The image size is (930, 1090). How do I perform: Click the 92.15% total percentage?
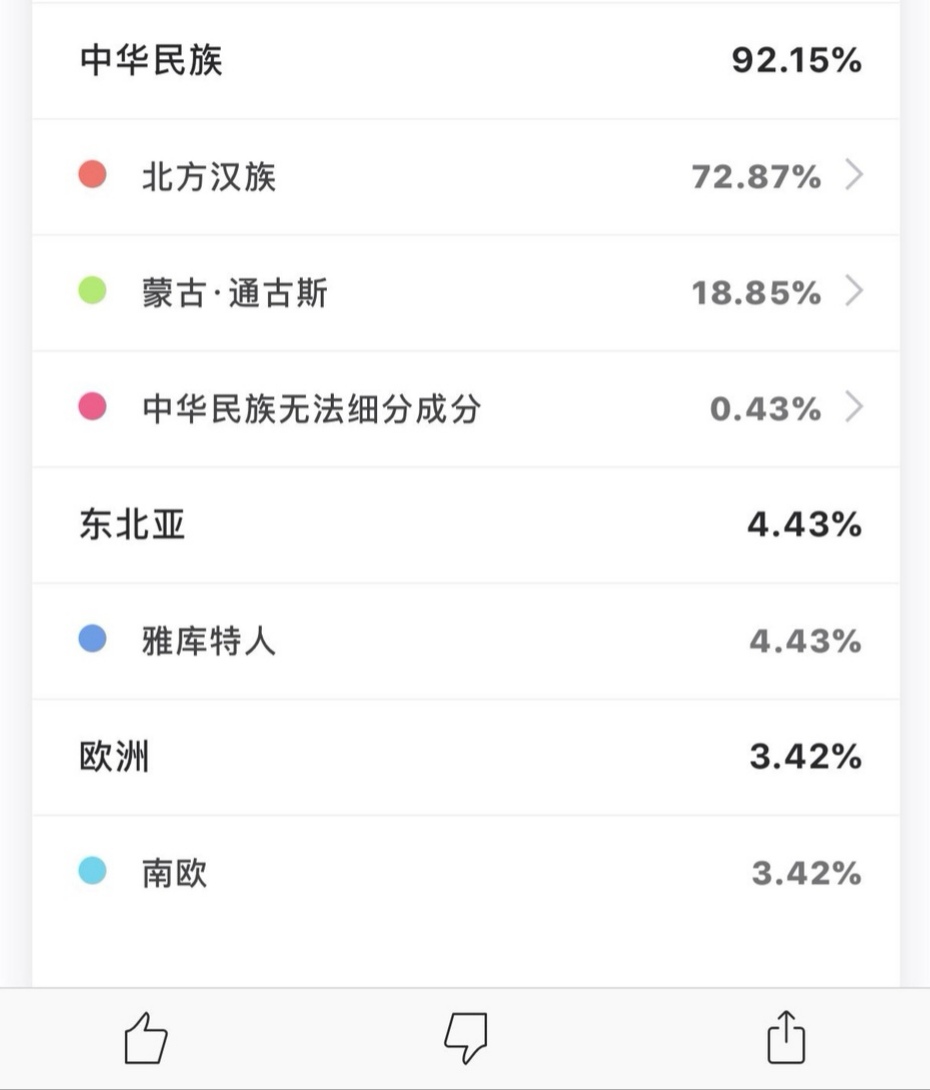coord(797,60)
